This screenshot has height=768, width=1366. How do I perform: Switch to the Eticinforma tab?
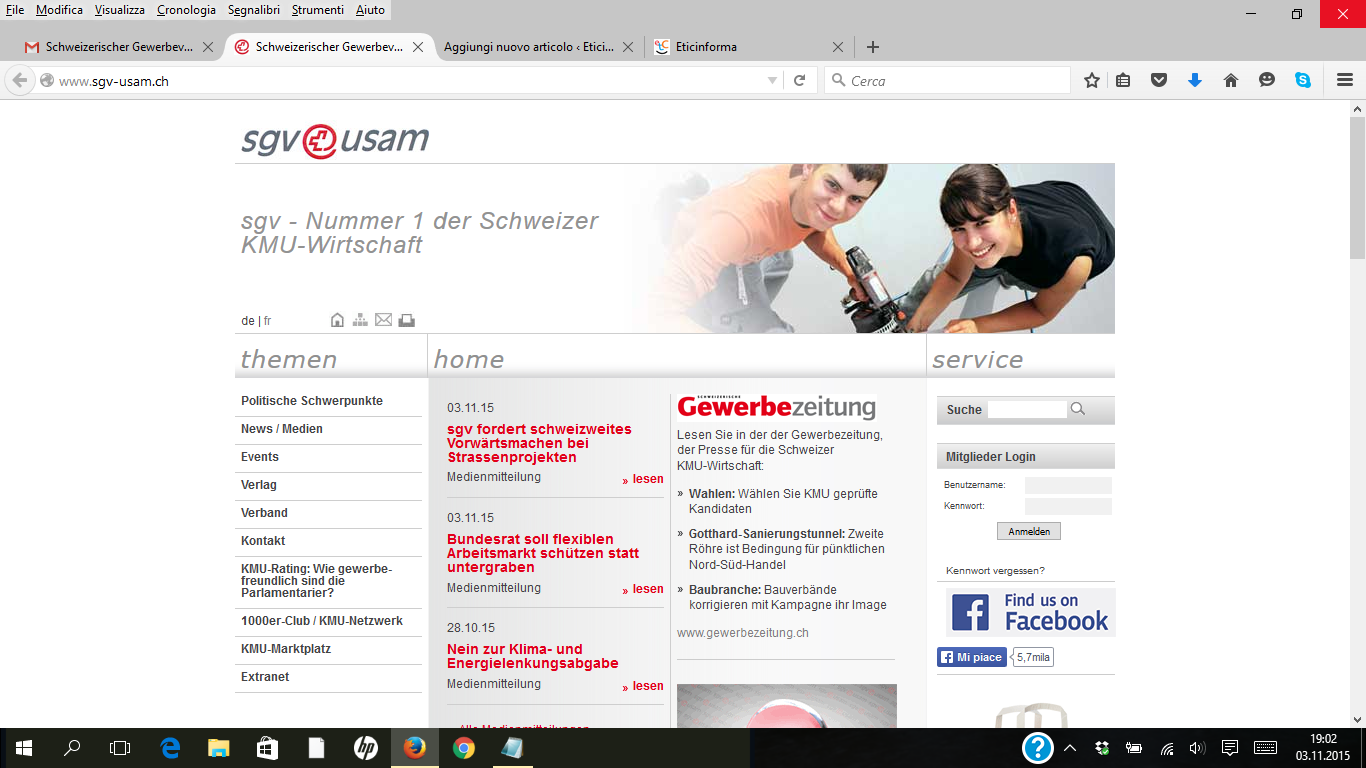(x=749, y=47)
